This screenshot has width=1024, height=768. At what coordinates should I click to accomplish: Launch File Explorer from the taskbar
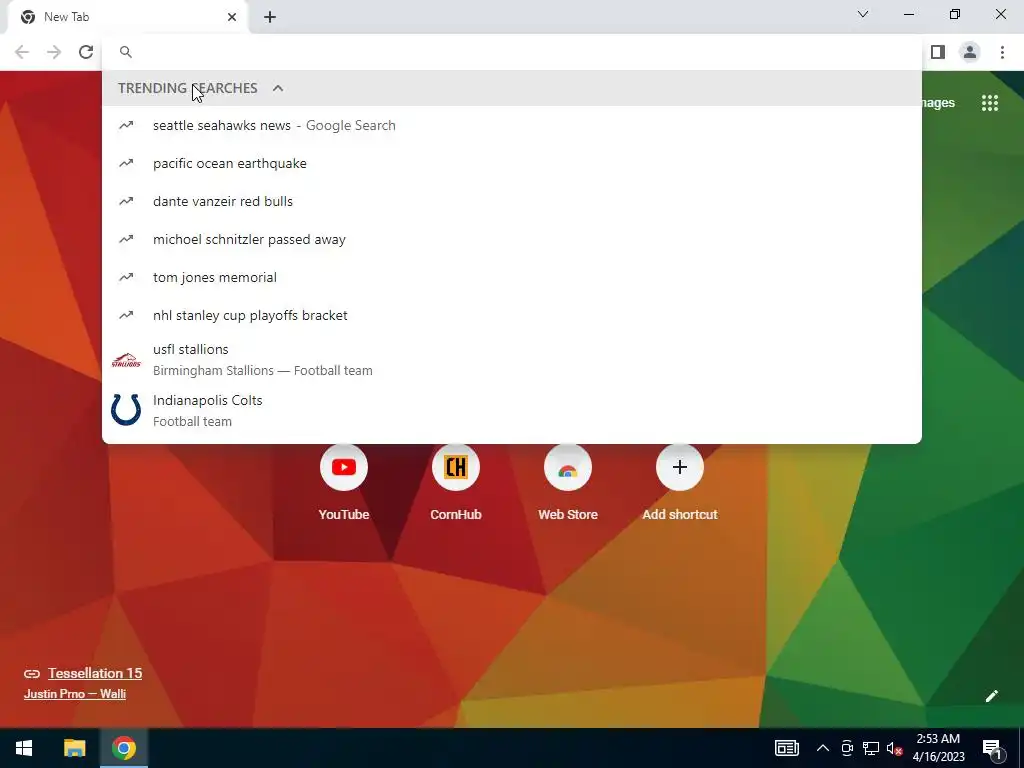tap(74, 748)
